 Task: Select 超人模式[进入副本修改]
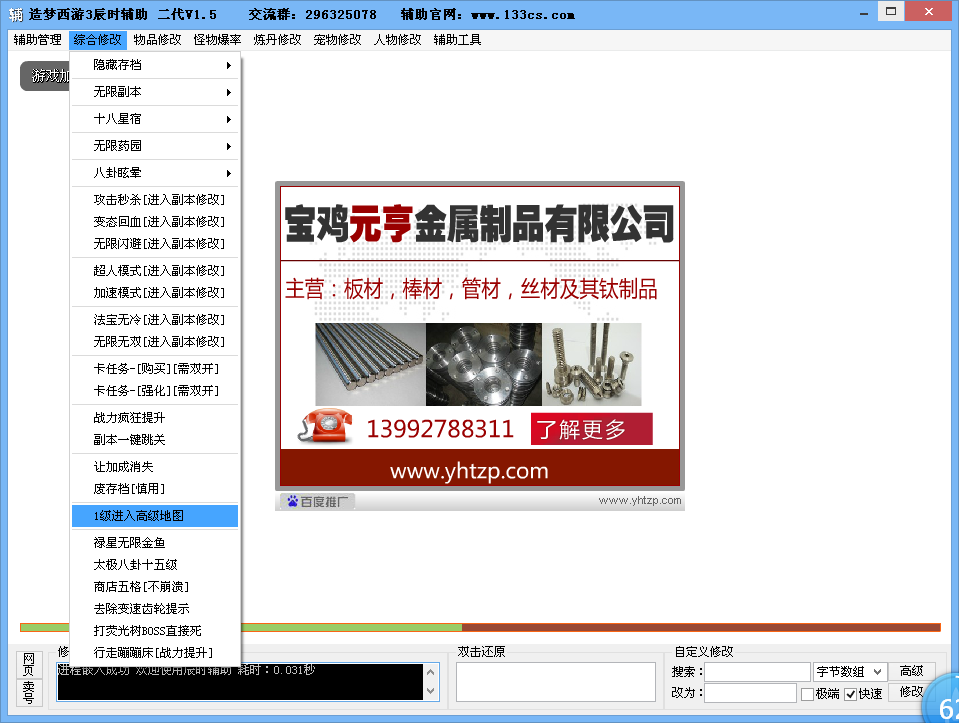click(155, 270)
